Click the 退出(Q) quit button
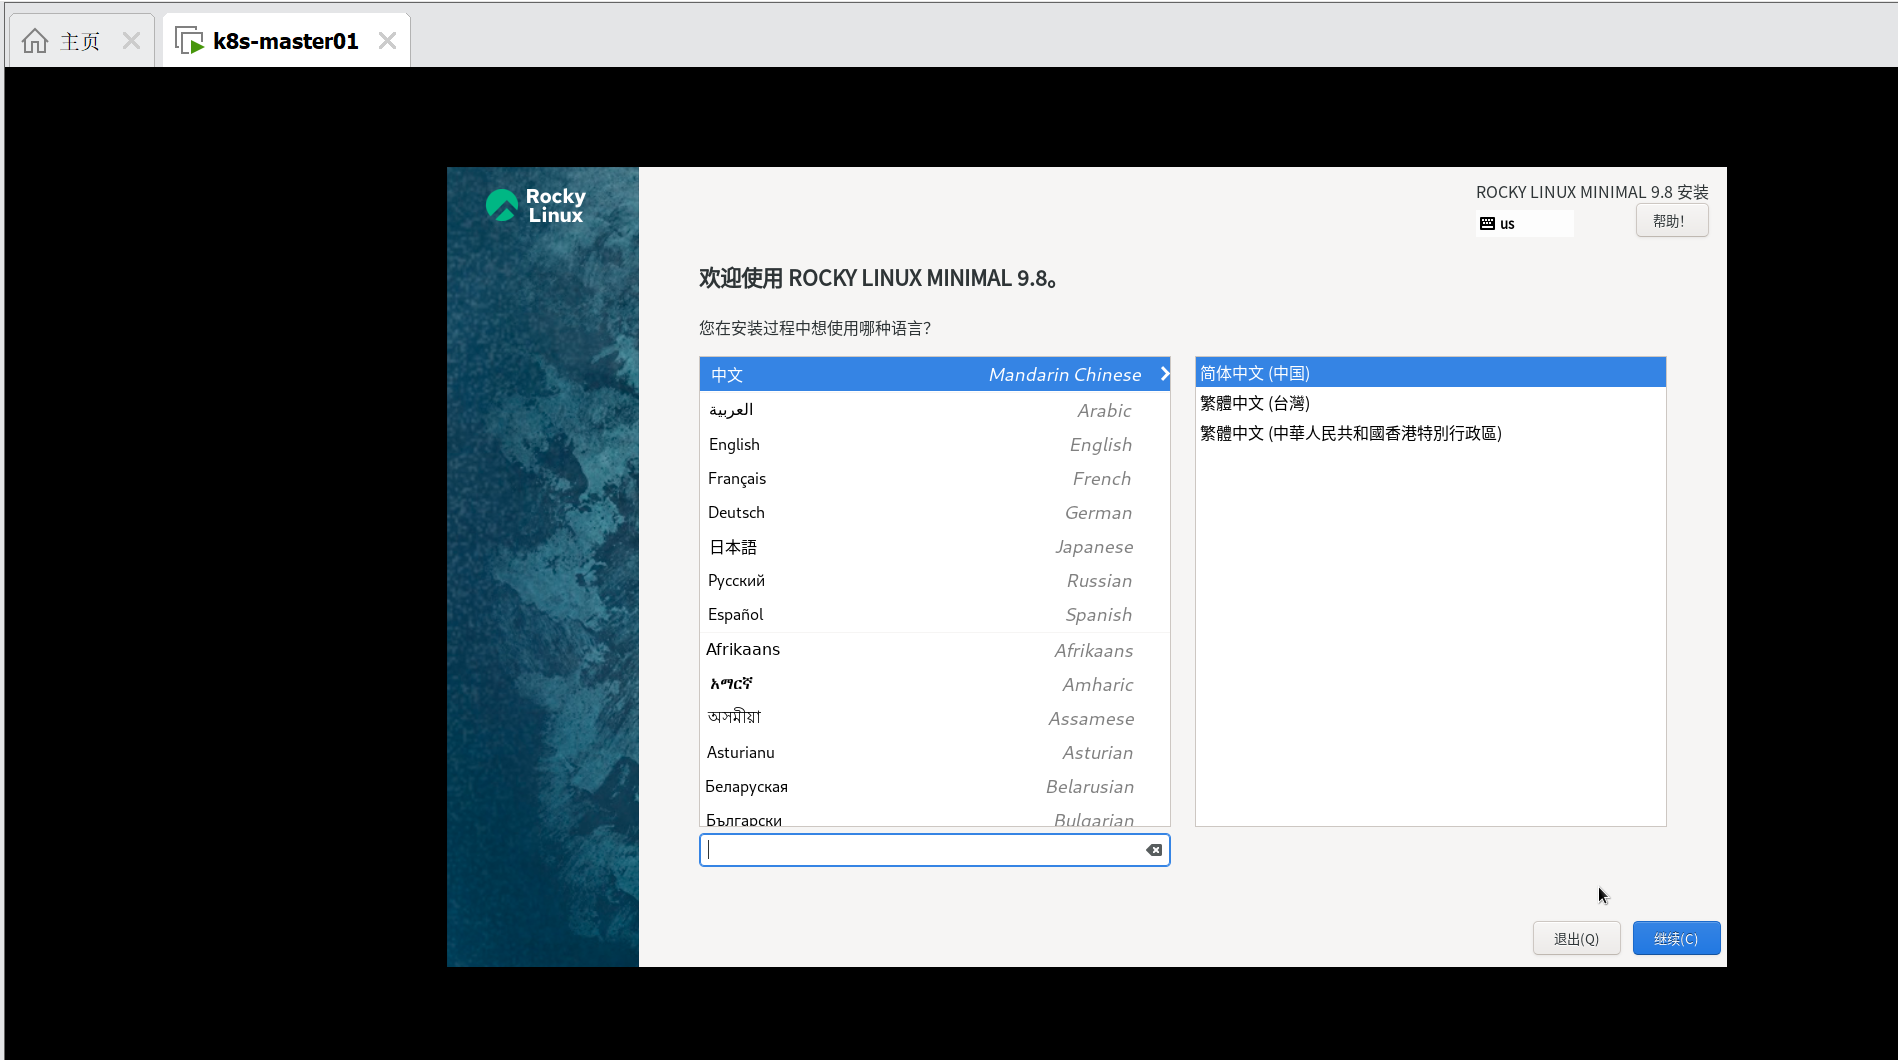This screenshot has width=1898, height=1060. (x=1577, y=939)
